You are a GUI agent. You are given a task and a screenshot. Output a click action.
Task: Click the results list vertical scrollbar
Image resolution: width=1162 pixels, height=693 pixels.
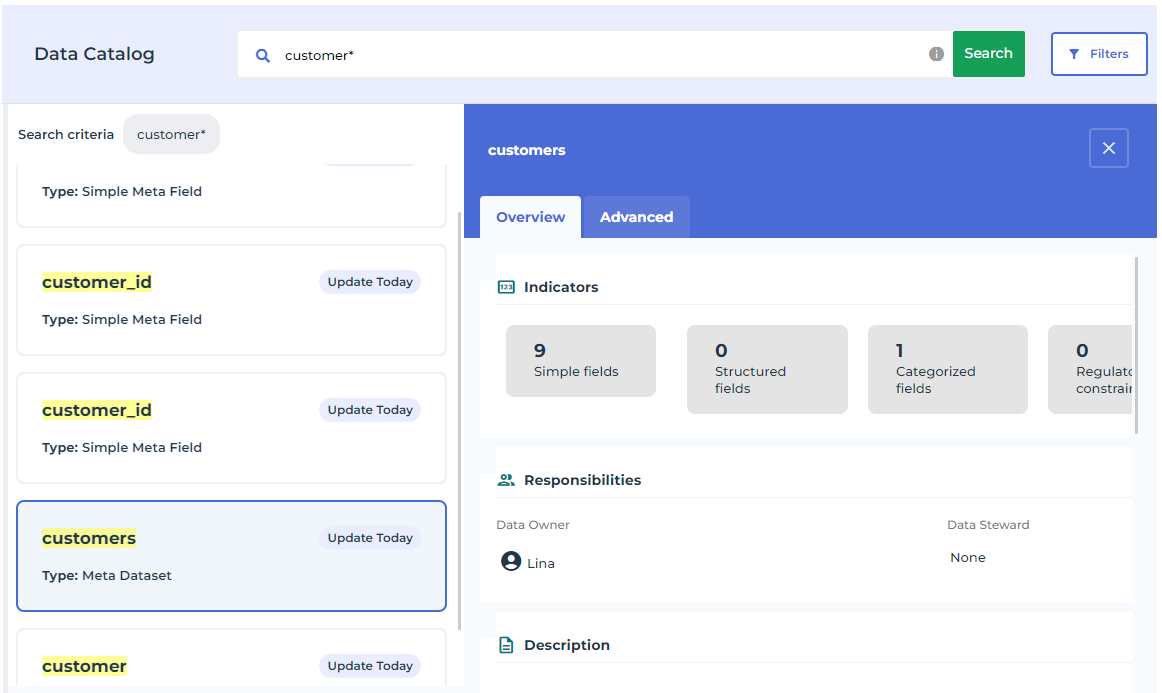coord(459,420)
